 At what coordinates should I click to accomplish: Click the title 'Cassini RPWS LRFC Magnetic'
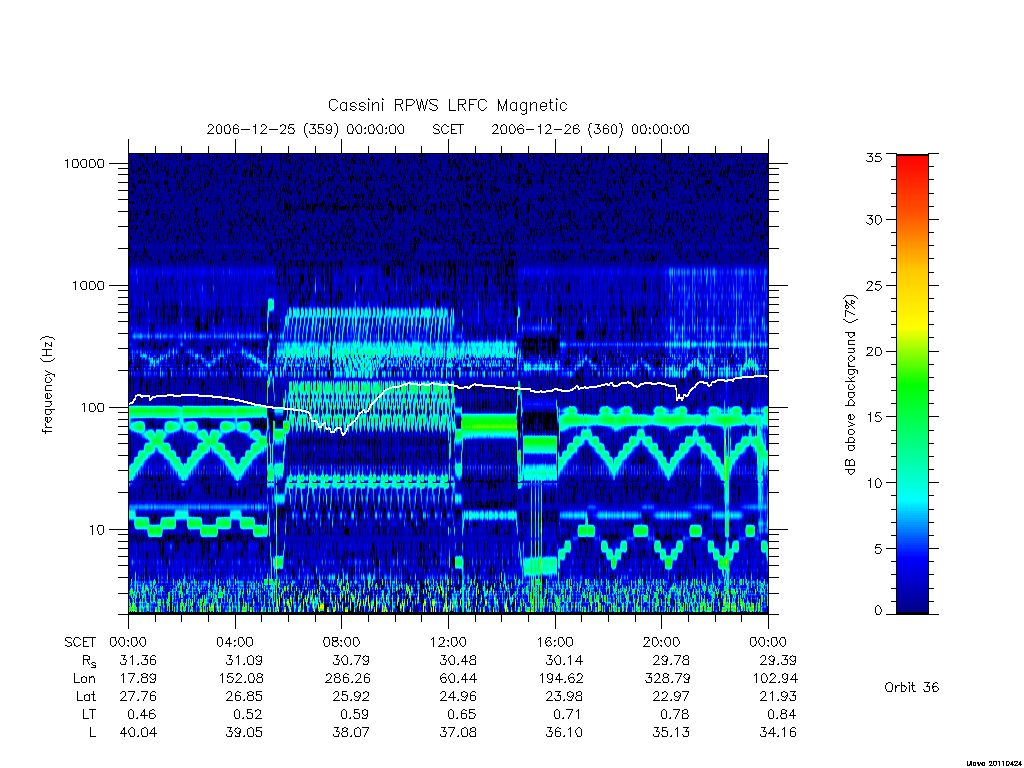447,105
